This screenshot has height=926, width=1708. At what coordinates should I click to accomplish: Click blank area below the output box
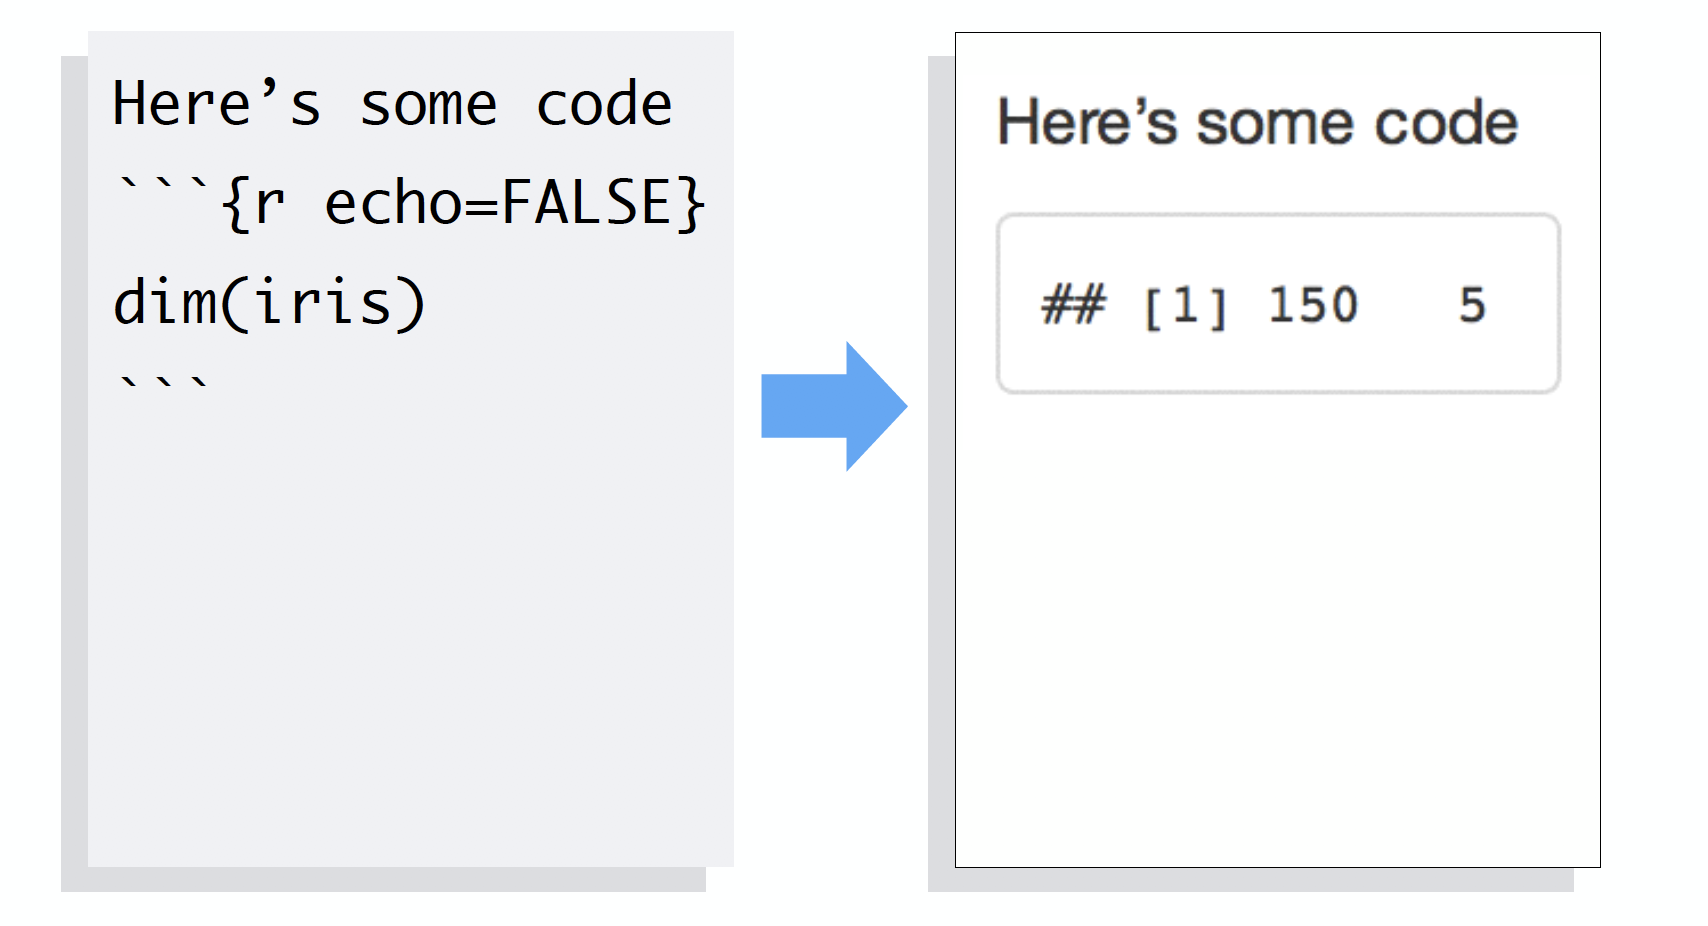pyautogui.click(x=1277, y=630)
